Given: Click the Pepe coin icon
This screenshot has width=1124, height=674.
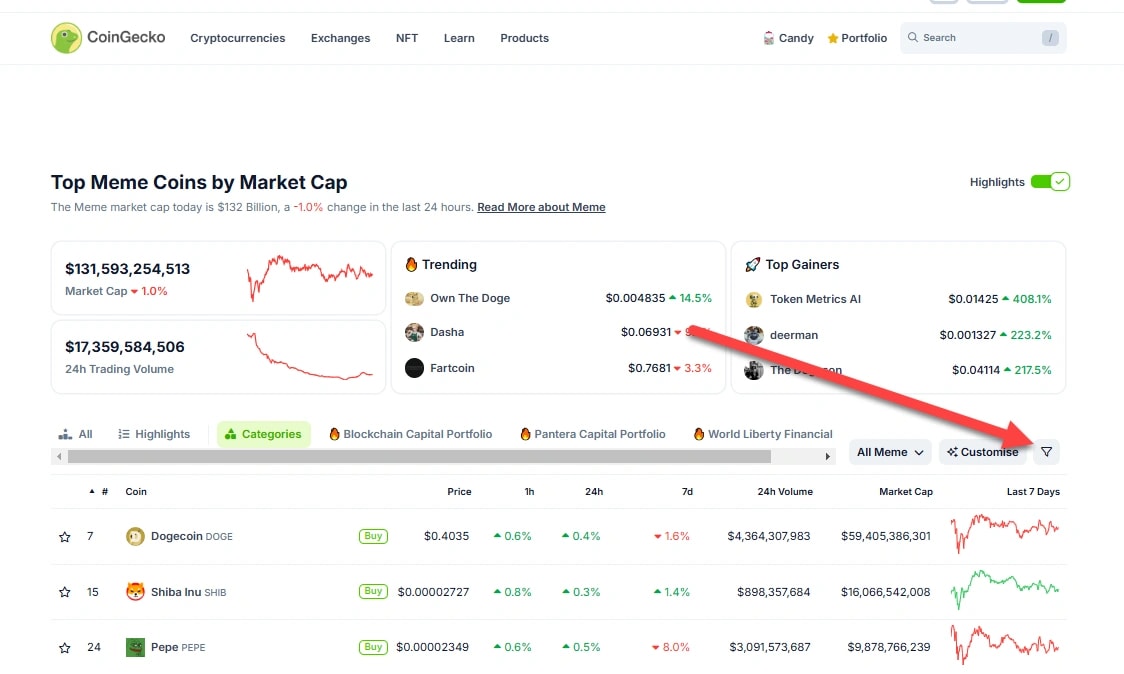Looking at the screenshot, I should click(135, 647).
